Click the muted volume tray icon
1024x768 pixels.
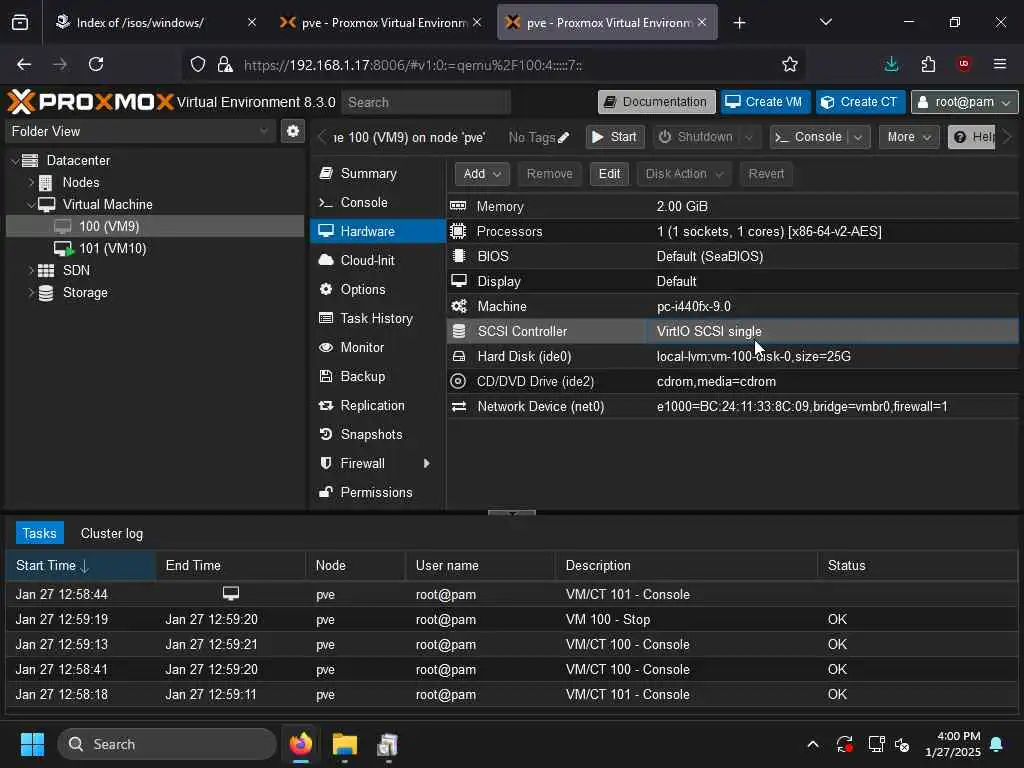[902, 744]
